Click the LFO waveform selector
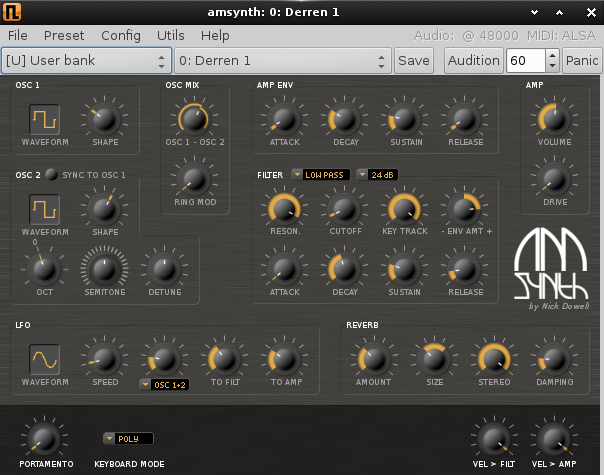 (x=45, y=359)
